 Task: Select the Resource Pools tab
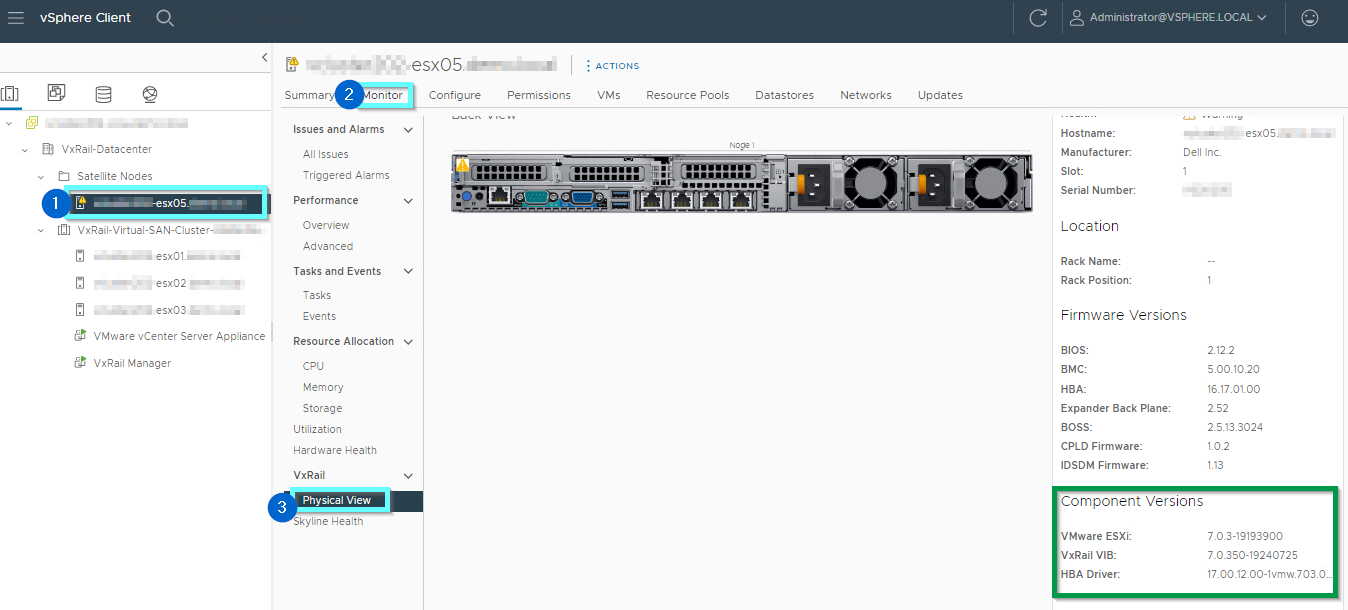tap(688, 95)
